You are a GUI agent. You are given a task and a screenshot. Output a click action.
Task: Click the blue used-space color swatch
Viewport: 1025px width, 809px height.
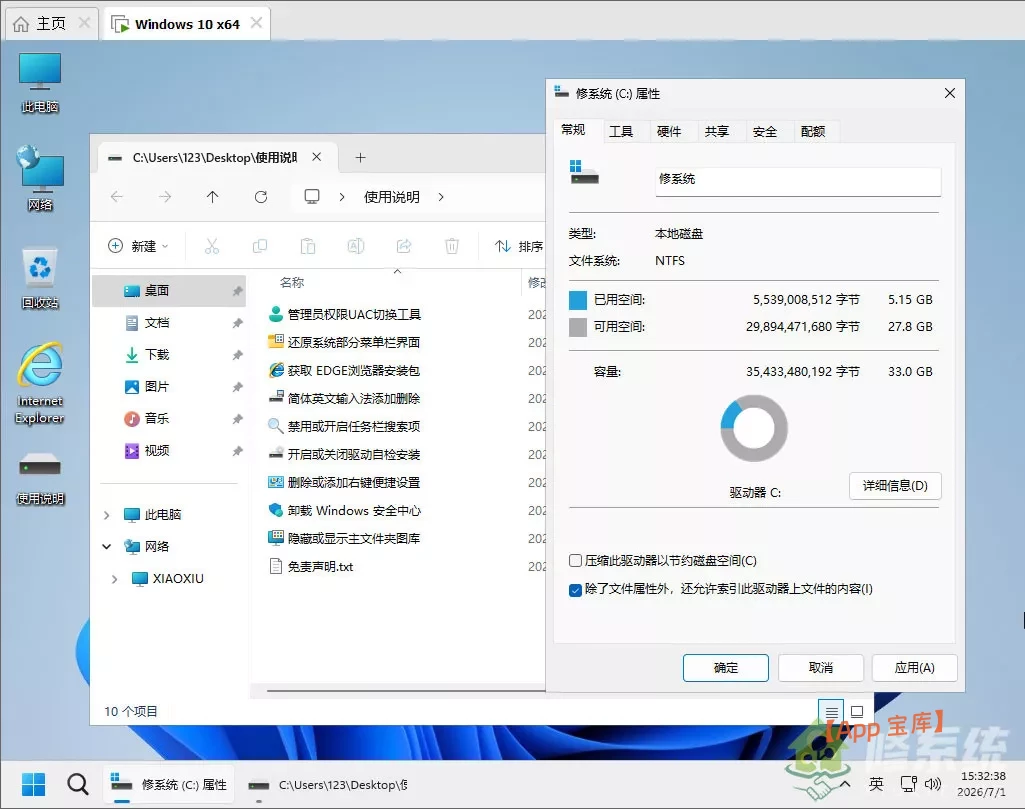(x=578, y=300)
